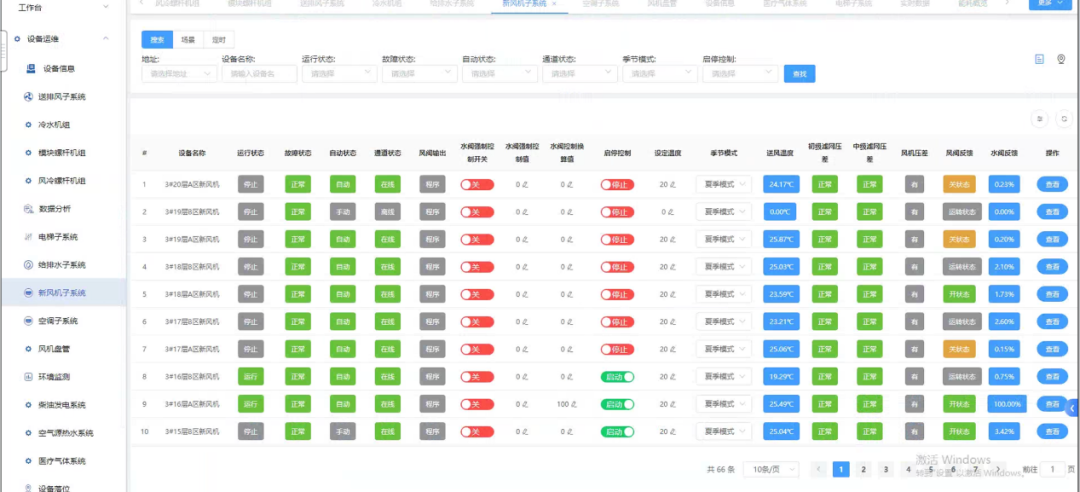
Task: Toggle 水阀强制控制开关 switch in row 5
Action: 477,294
